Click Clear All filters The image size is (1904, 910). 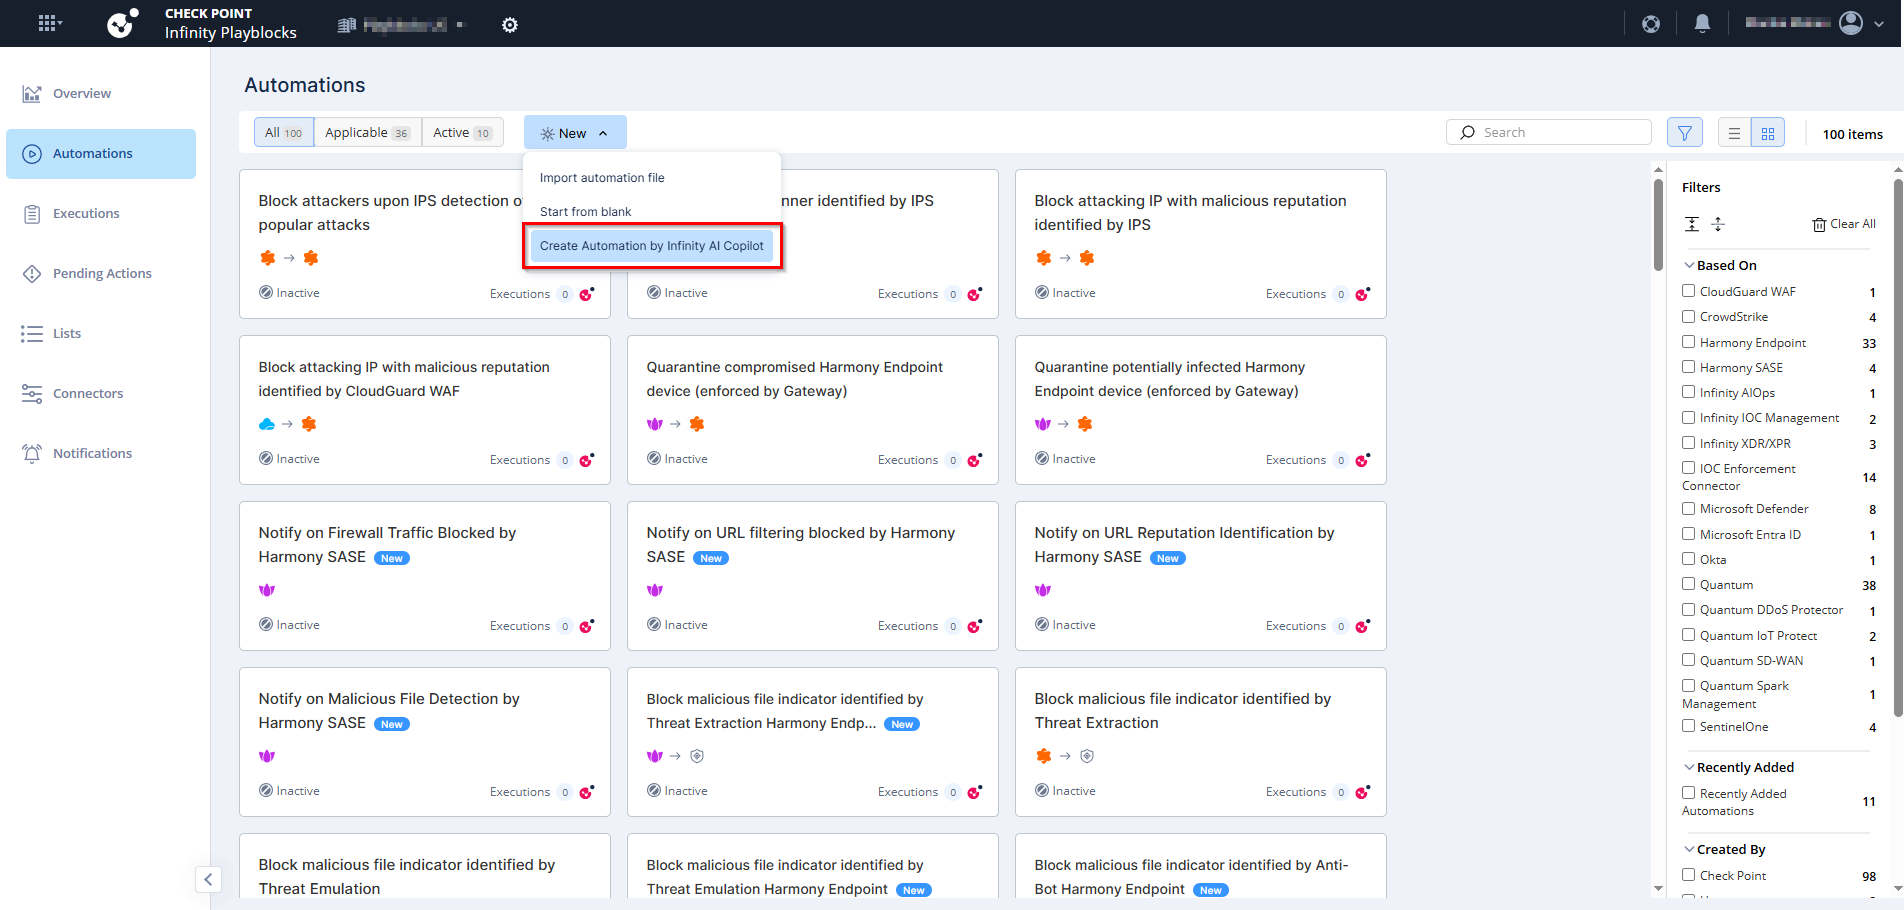click(x=1844, y=224)
